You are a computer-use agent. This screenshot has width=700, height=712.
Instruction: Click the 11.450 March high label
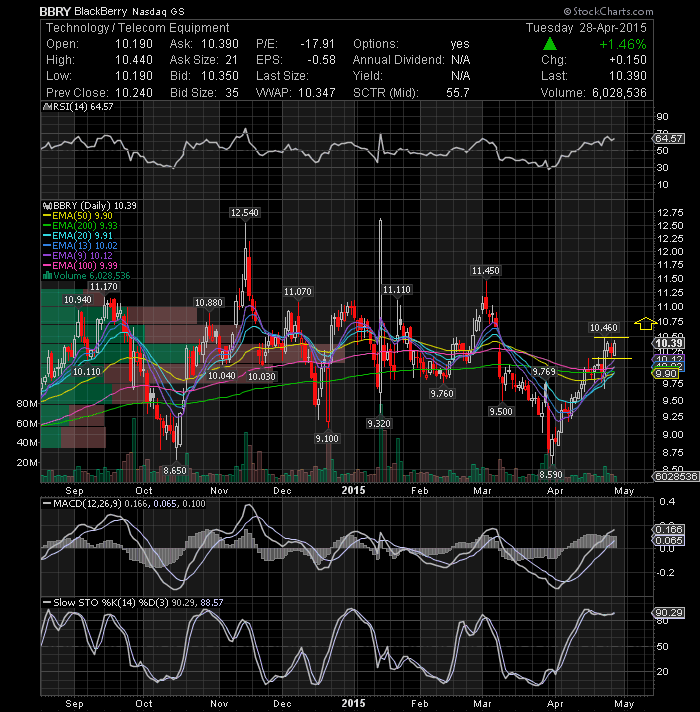coord(486,271)
